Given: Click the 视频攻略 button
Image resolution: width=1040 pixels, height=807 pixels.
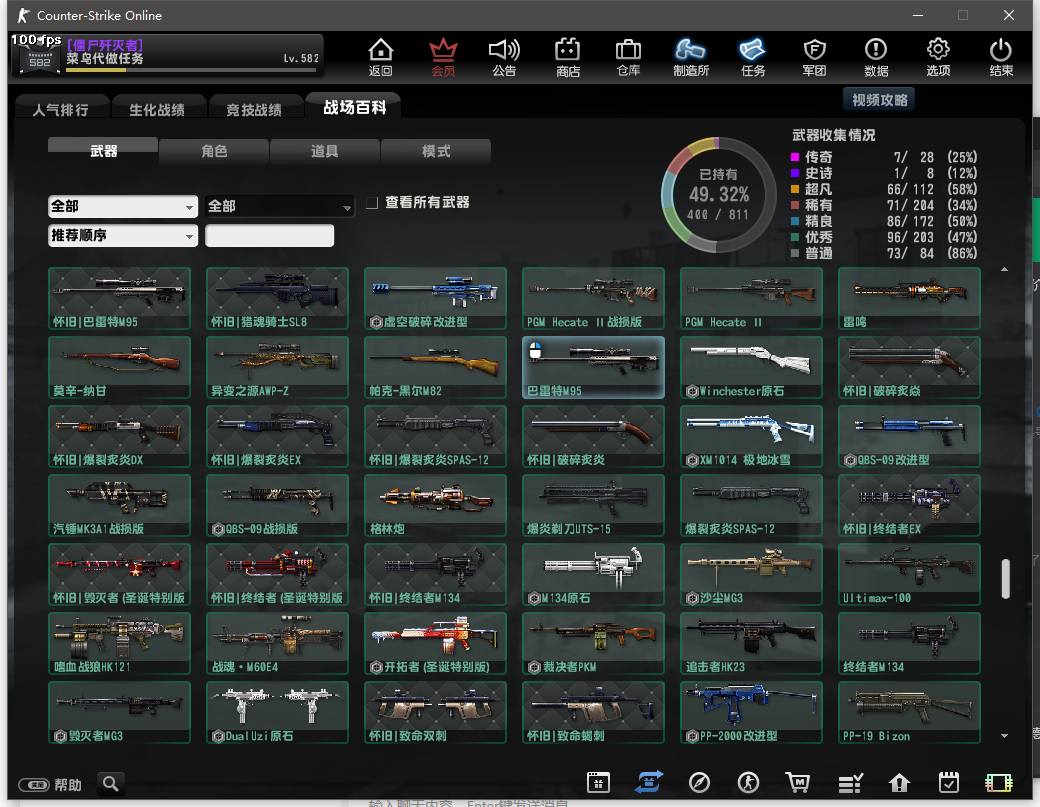Looking at the screenshot, I should click(x=879, y=99).
